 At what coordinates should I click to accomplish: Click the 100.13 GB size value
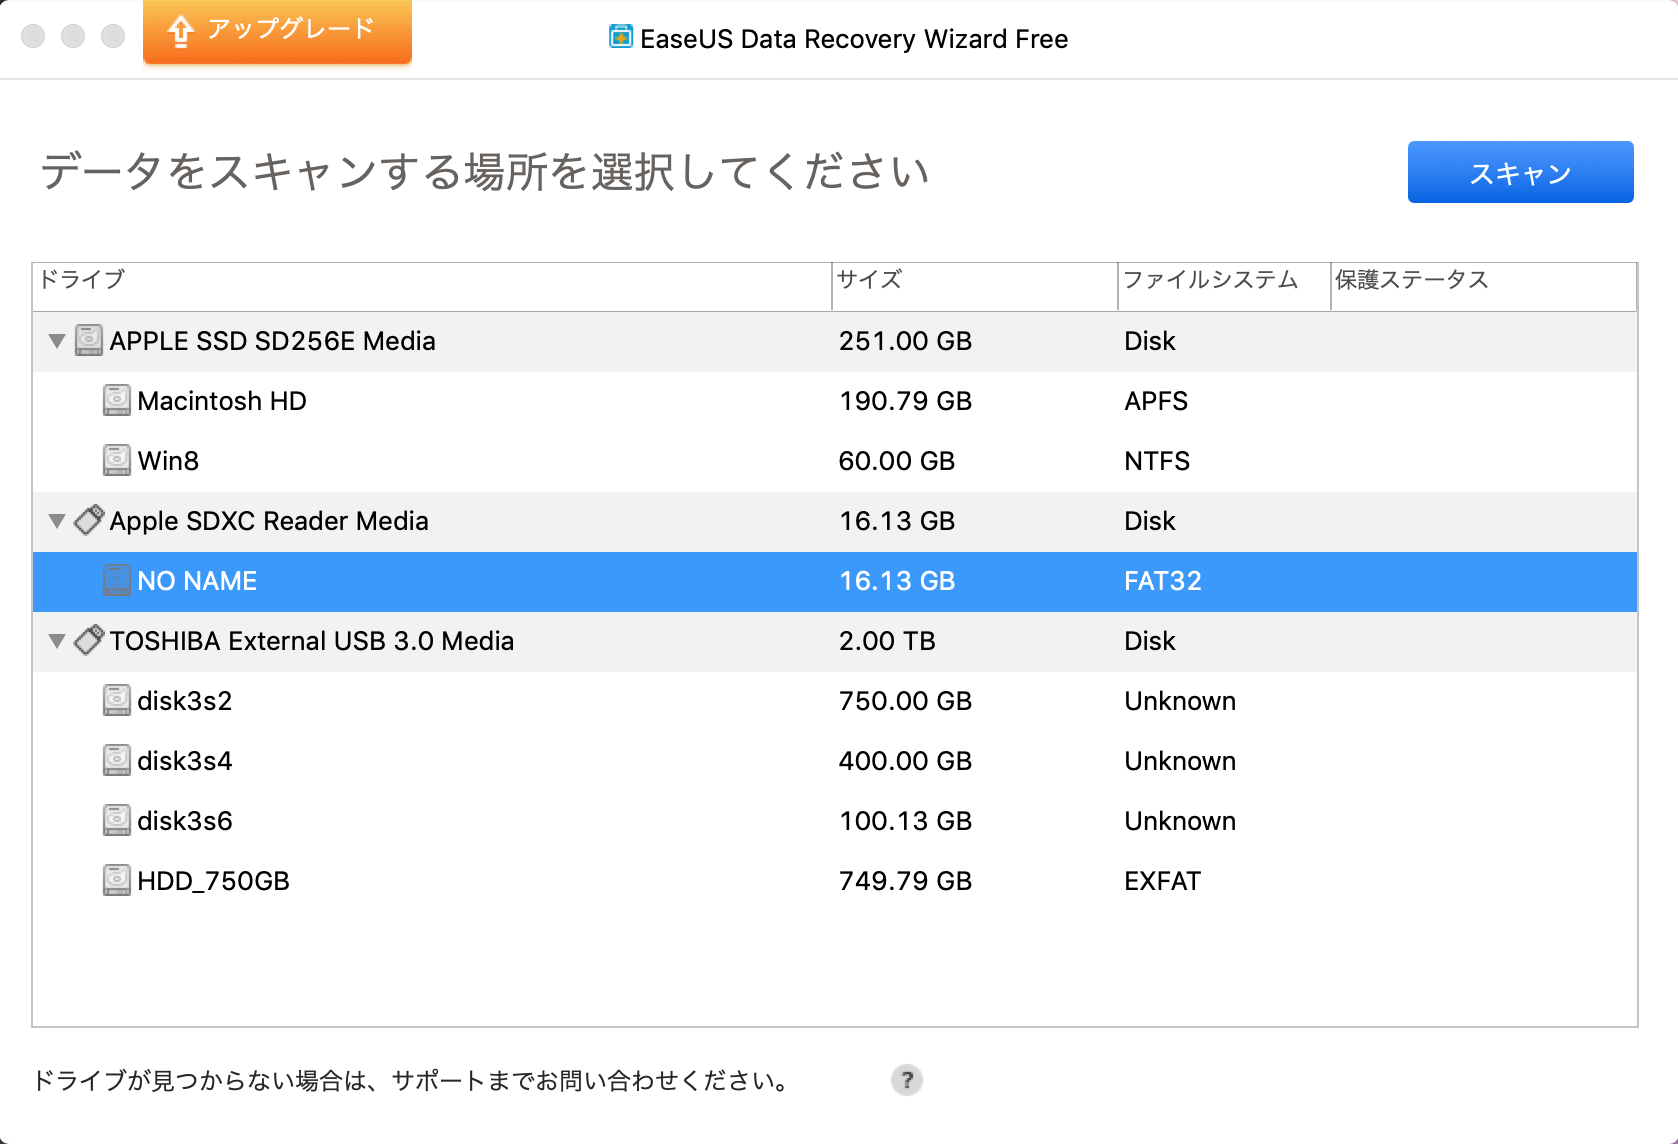905,821
